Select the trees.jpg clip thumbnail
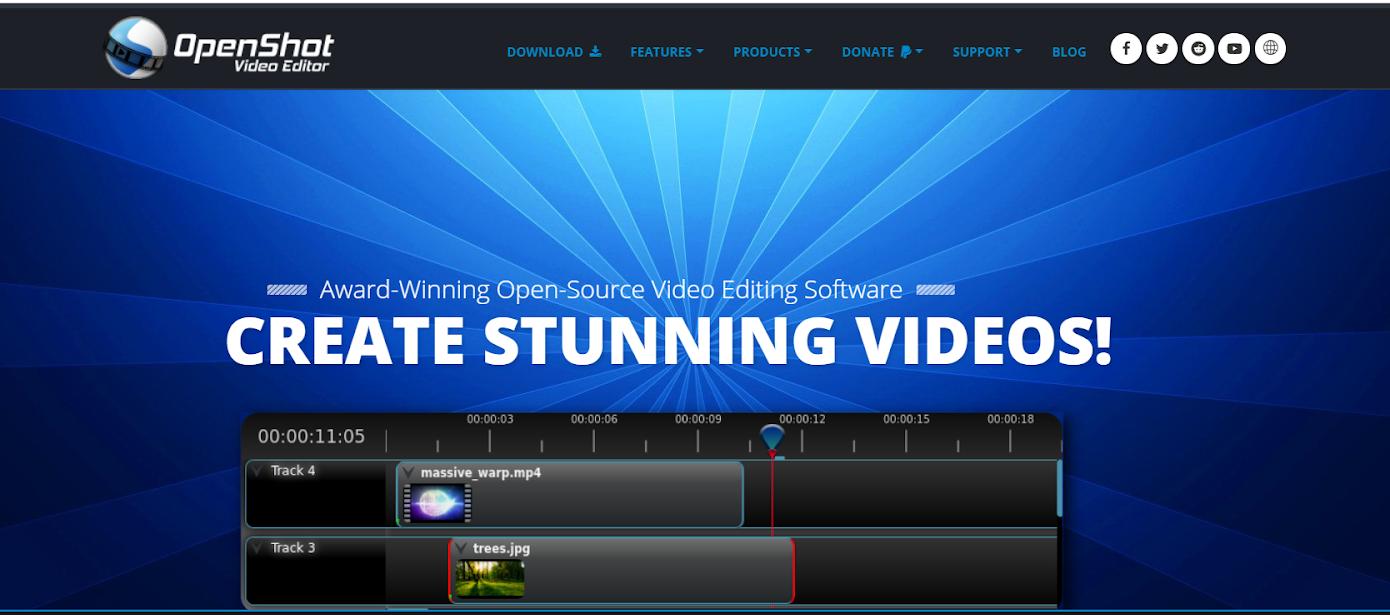Image resolution: width=1390 pixels, height=615 pixels. tap(490, 579)
